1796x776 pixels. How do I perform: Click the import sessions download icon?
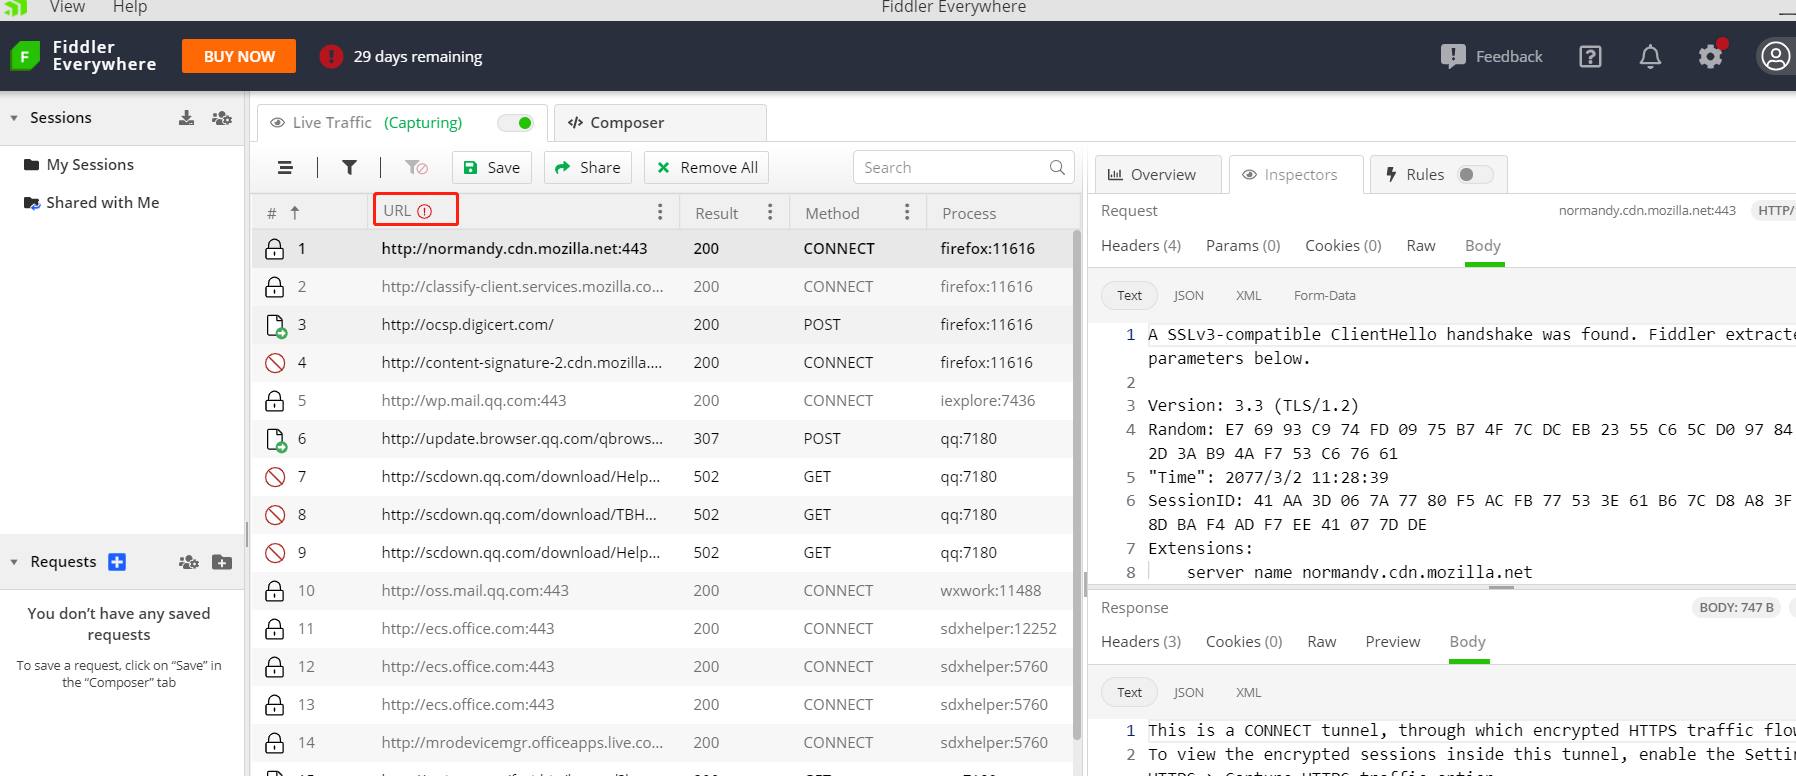186,118
